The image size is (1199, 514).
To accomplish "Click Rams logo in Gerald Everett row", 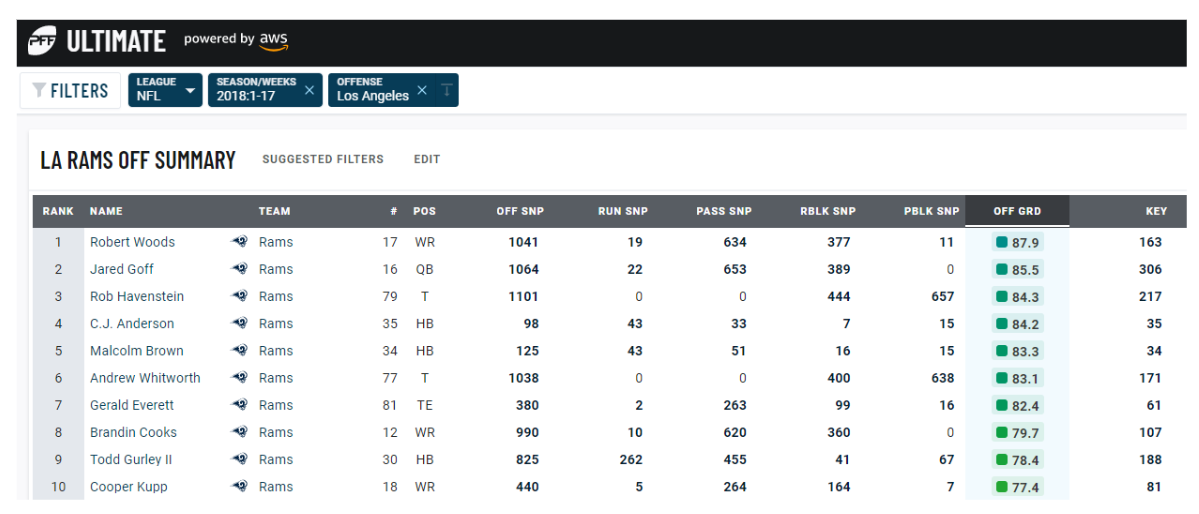I will tap(239, 405).
